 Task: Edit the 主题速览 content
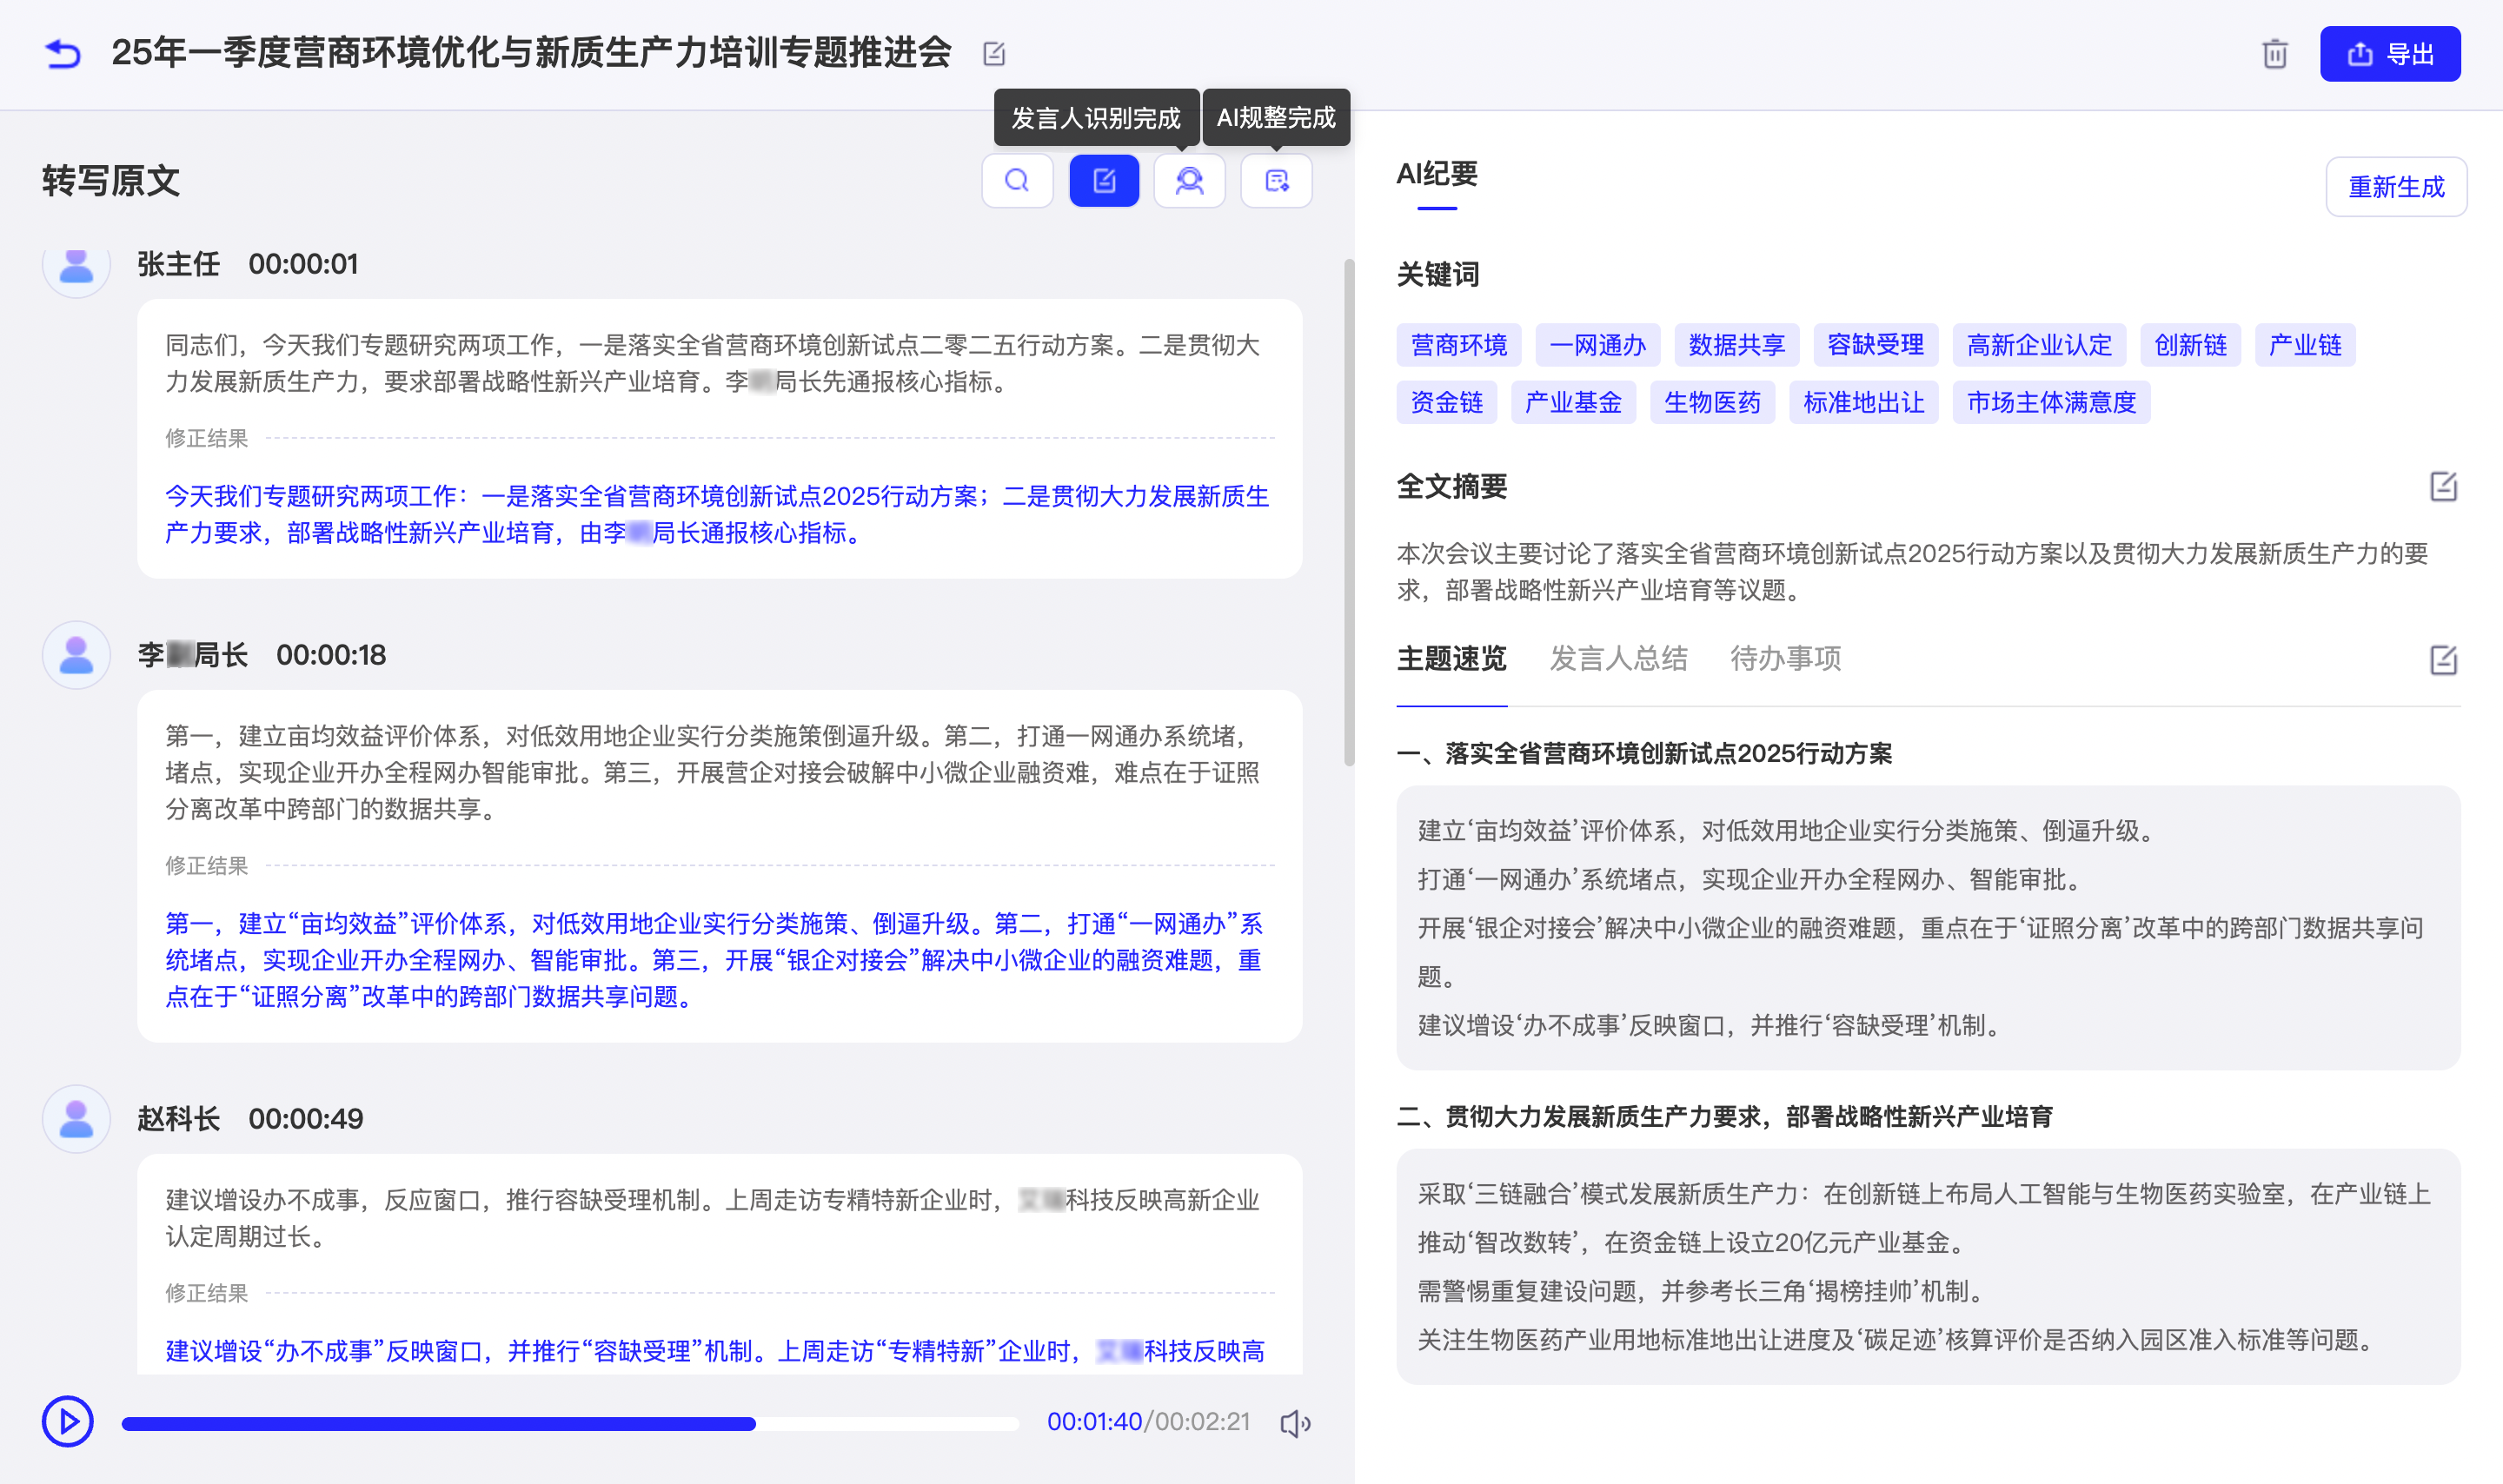click(x=2442, y=660)
